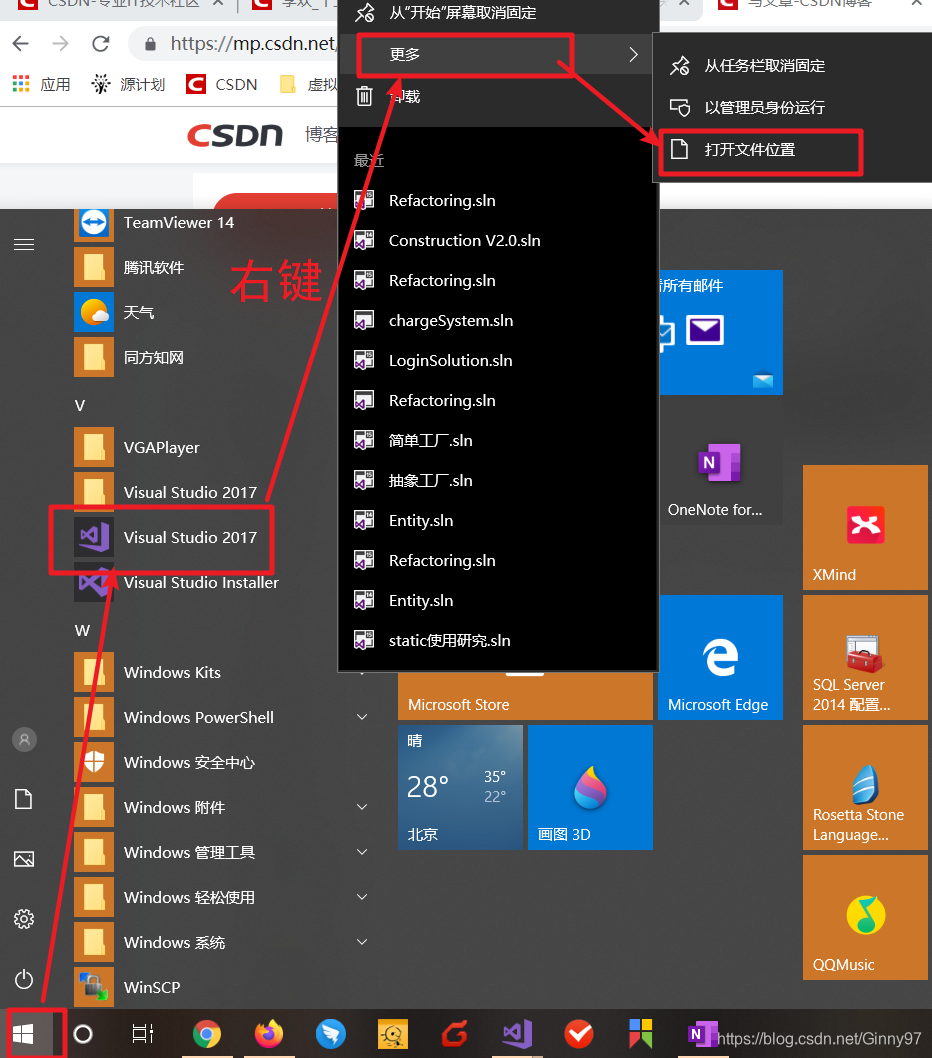
Task: Open the CSDN bookmark
Action: 222,84
